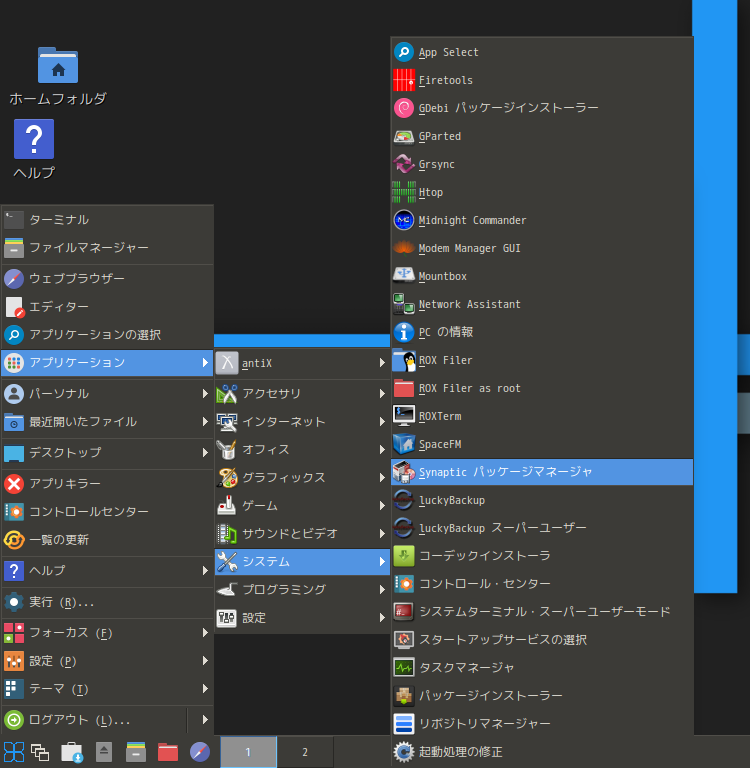Open テーマ (T) menu entry
750x768 pixels.
107,689
